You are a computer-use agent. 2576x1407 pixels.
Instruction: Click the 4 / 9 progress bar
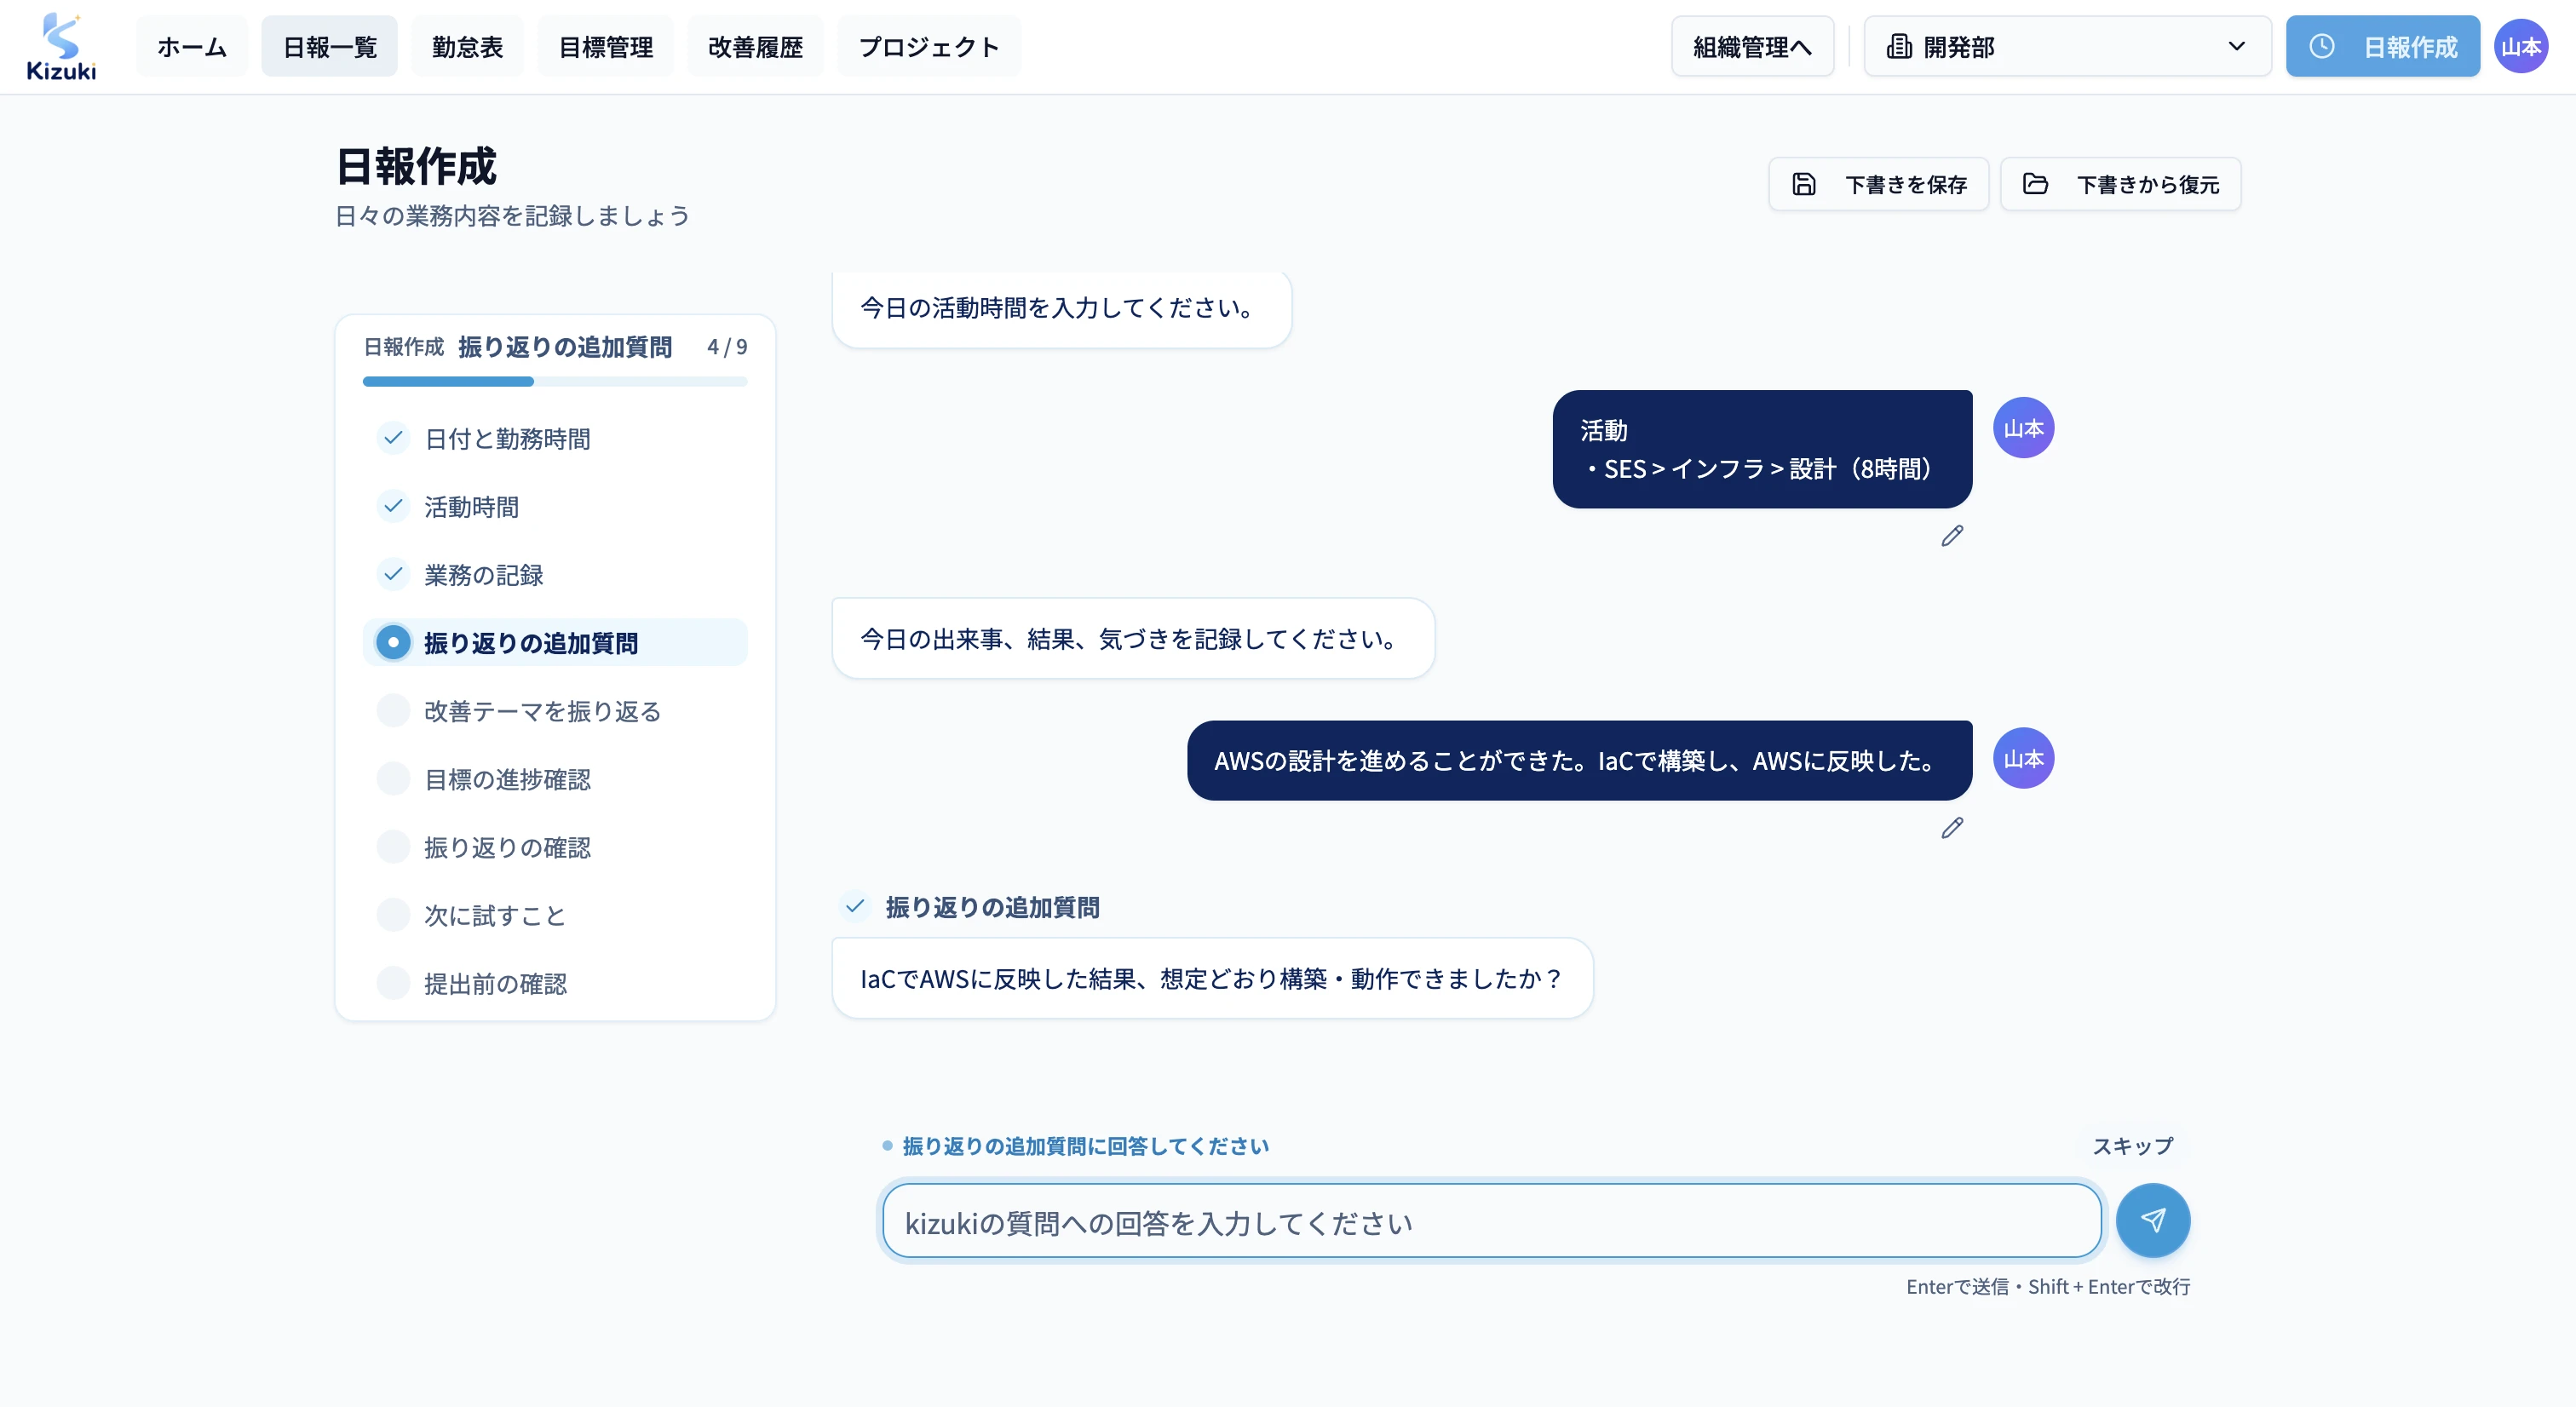pos(555,381)
